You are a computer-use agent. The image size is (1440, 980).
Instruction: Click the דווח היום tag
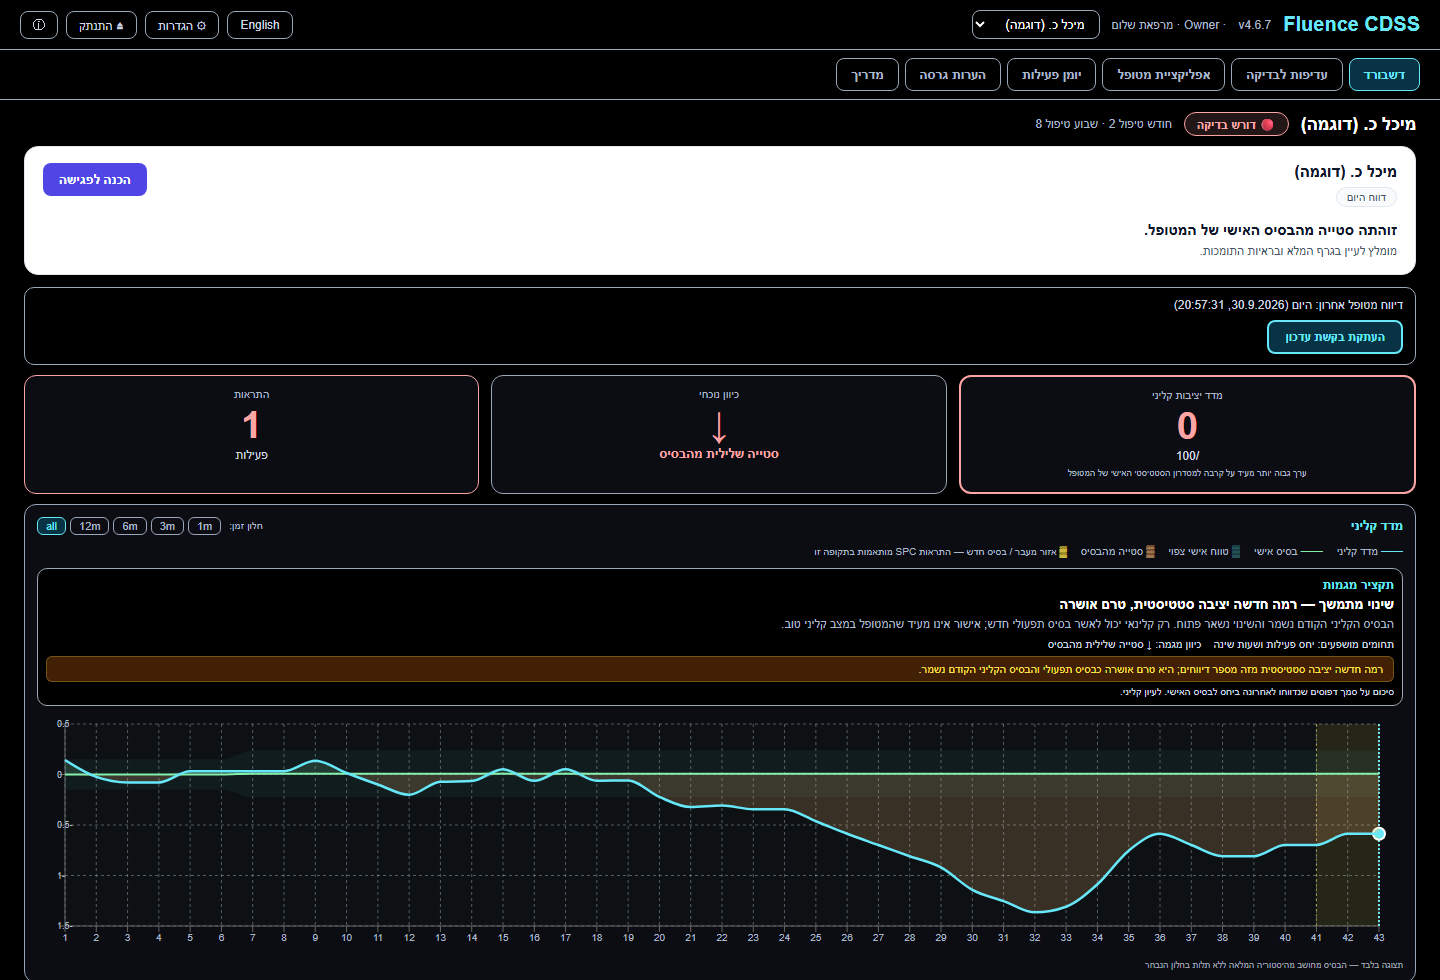click(x=1366, y=197)
